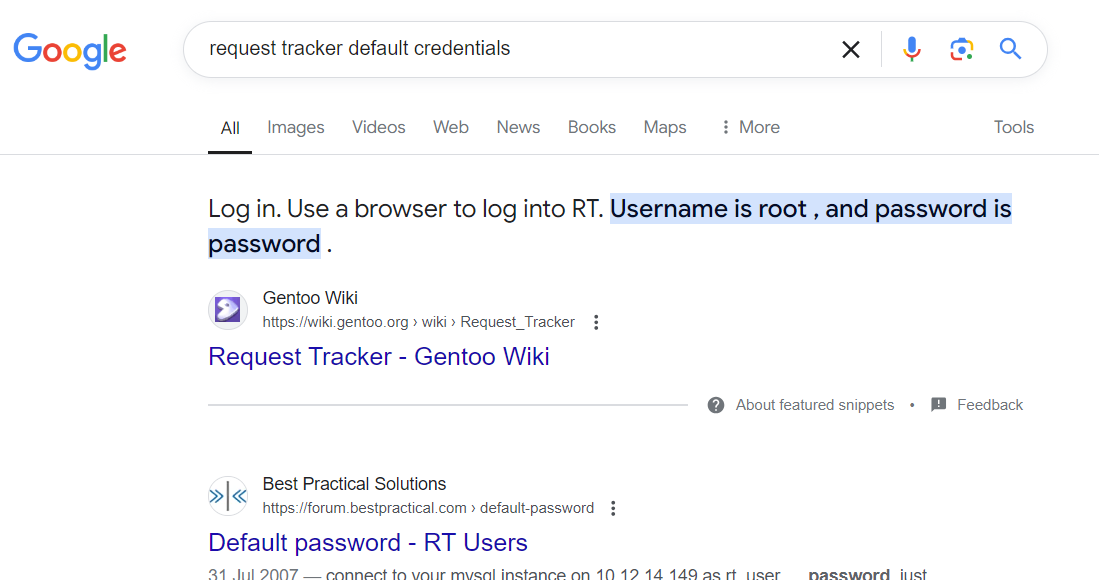Switch to the Videos tab

tap(379, 127)
